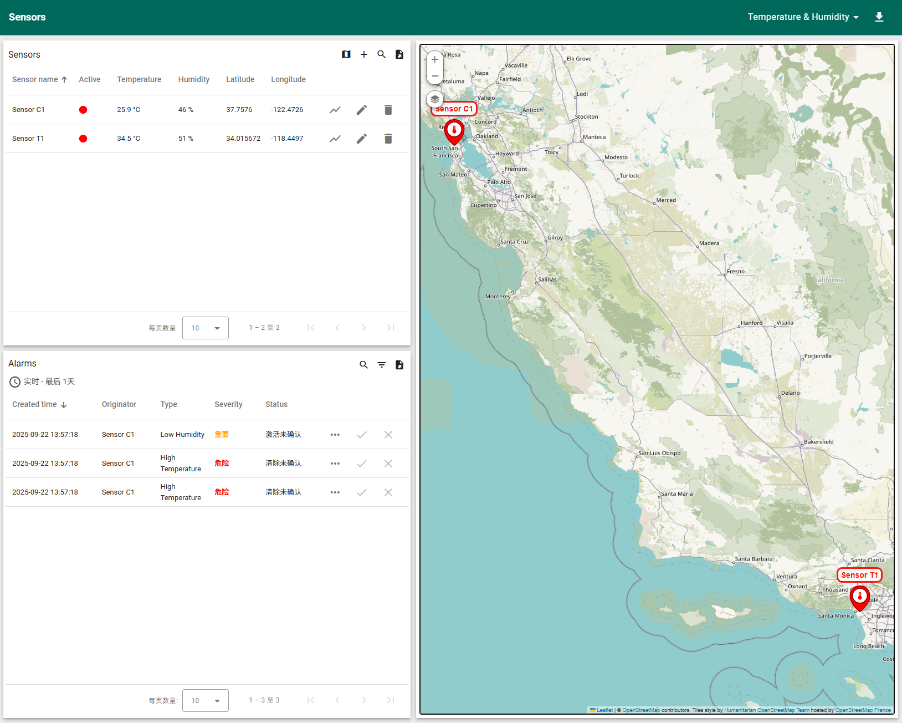Viewport: 902px width, 723px height.
Task: Edit Sensor T1 with the pencil icon
Action: coord(362,139)
